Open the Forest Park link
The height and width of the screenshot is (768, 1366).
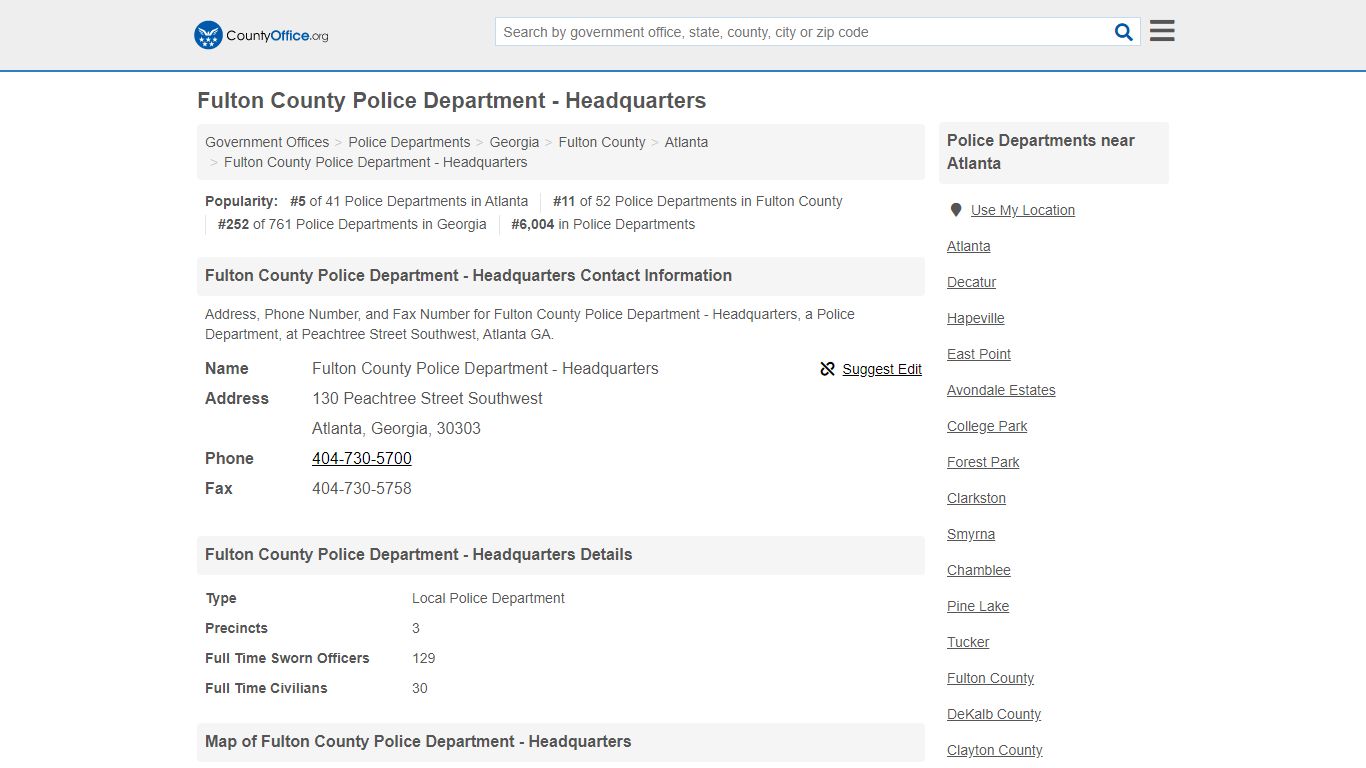click(x=983, y=462)
